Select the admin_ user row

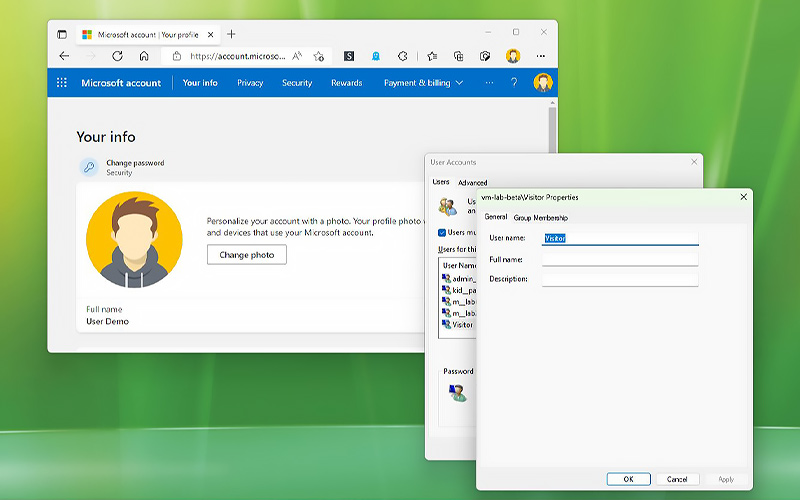point(458,279)
